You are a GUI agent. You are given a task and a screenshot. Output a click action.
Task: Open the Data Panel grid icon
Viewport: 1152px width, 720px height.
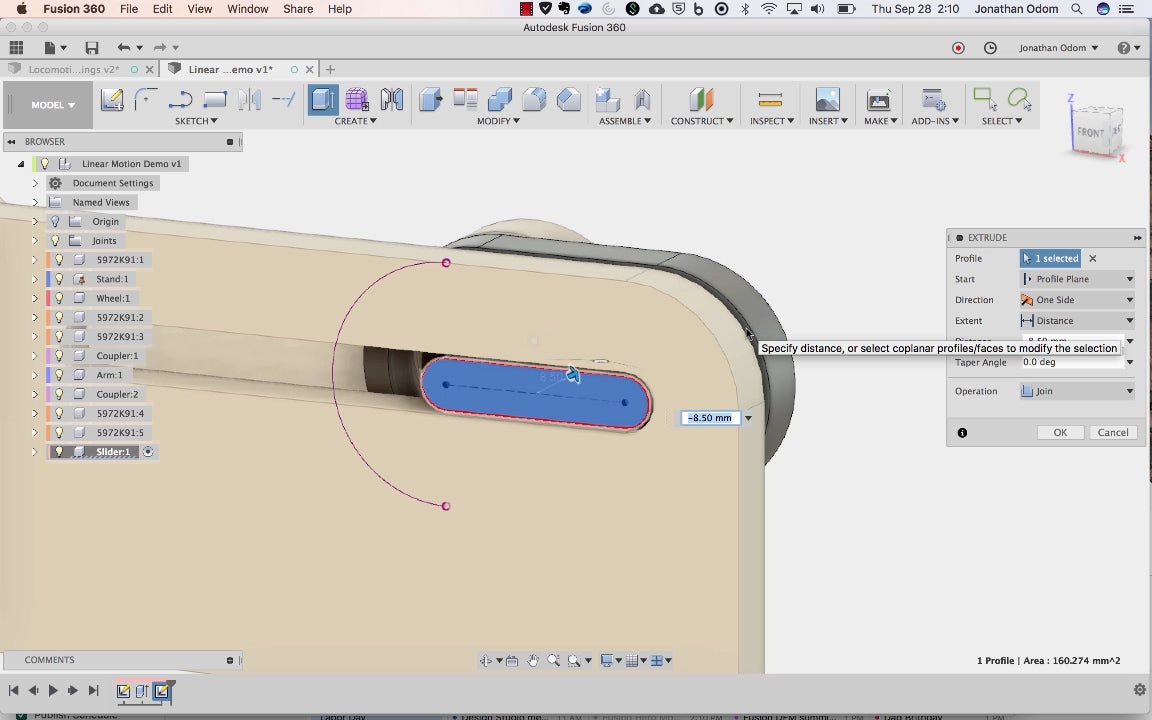pyautogui.click(x=16, y=48)
